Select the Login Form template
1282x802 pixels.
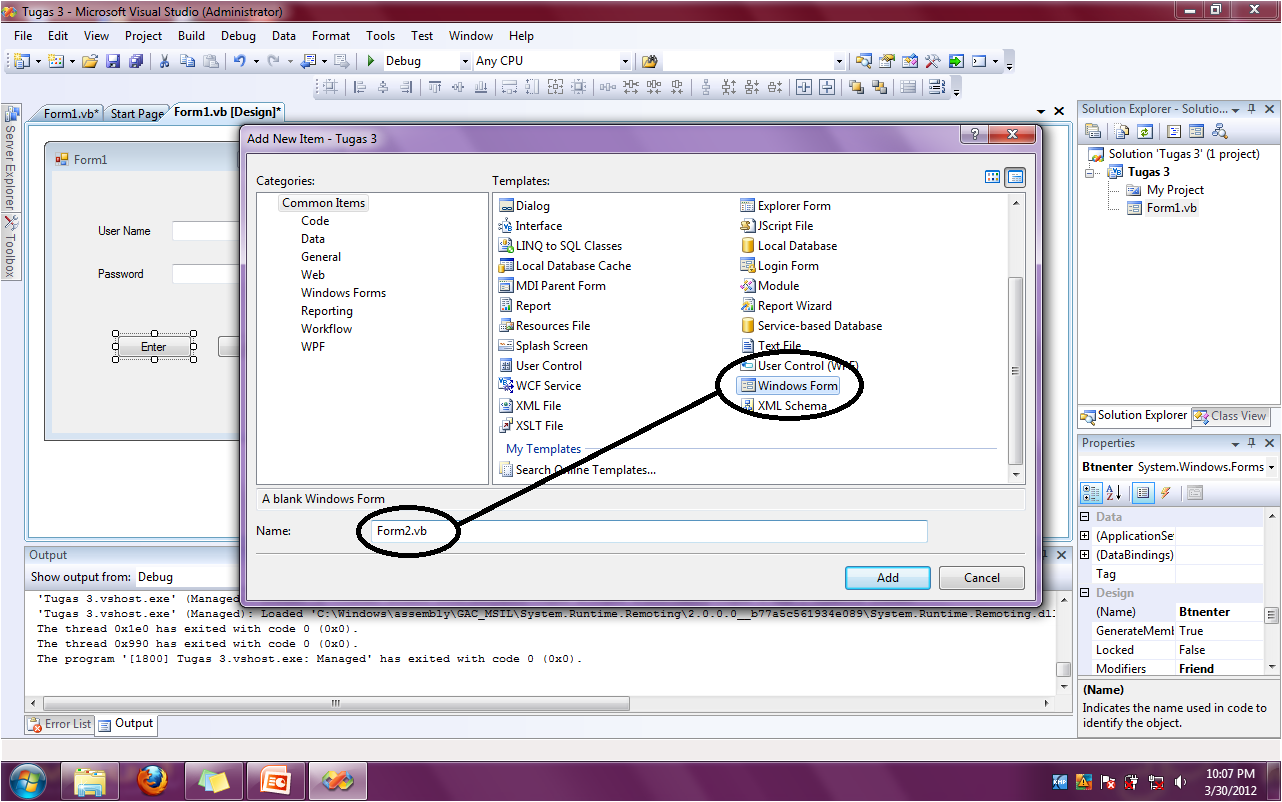tap(779, 266)
